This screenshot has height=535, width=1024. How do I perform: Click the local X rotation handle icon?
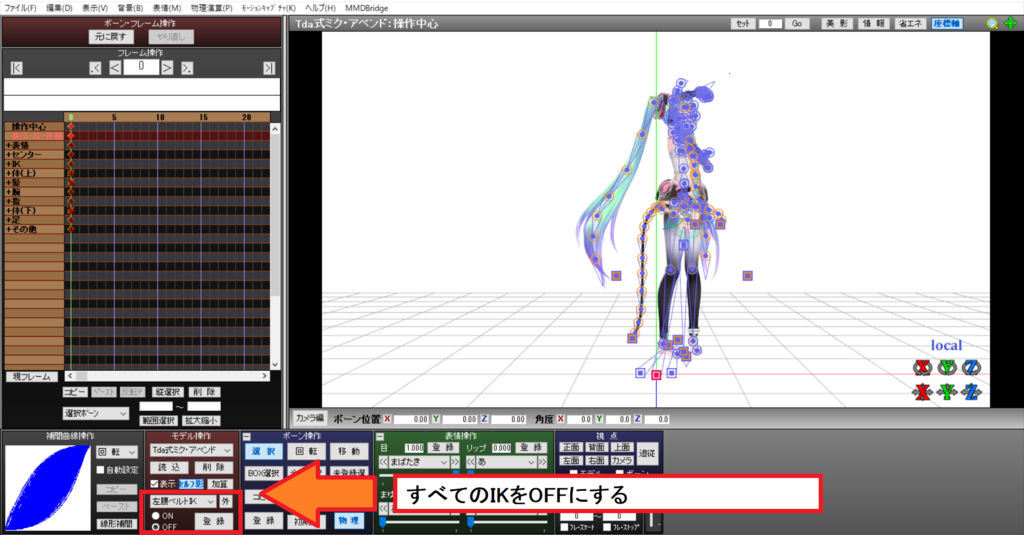pos(922,368)
